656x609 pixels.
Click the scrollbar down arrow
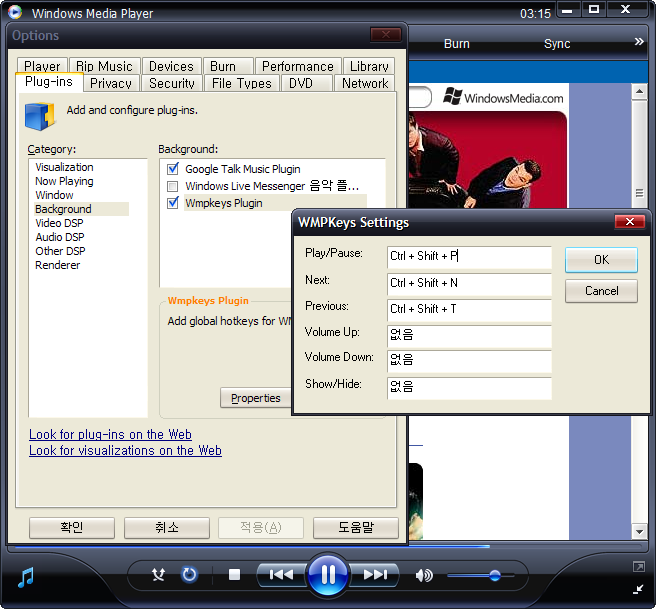point(639,532)
